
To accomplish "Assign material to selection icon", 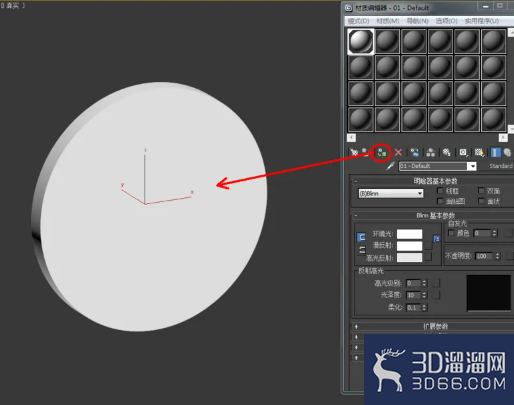I will [381, 153].
